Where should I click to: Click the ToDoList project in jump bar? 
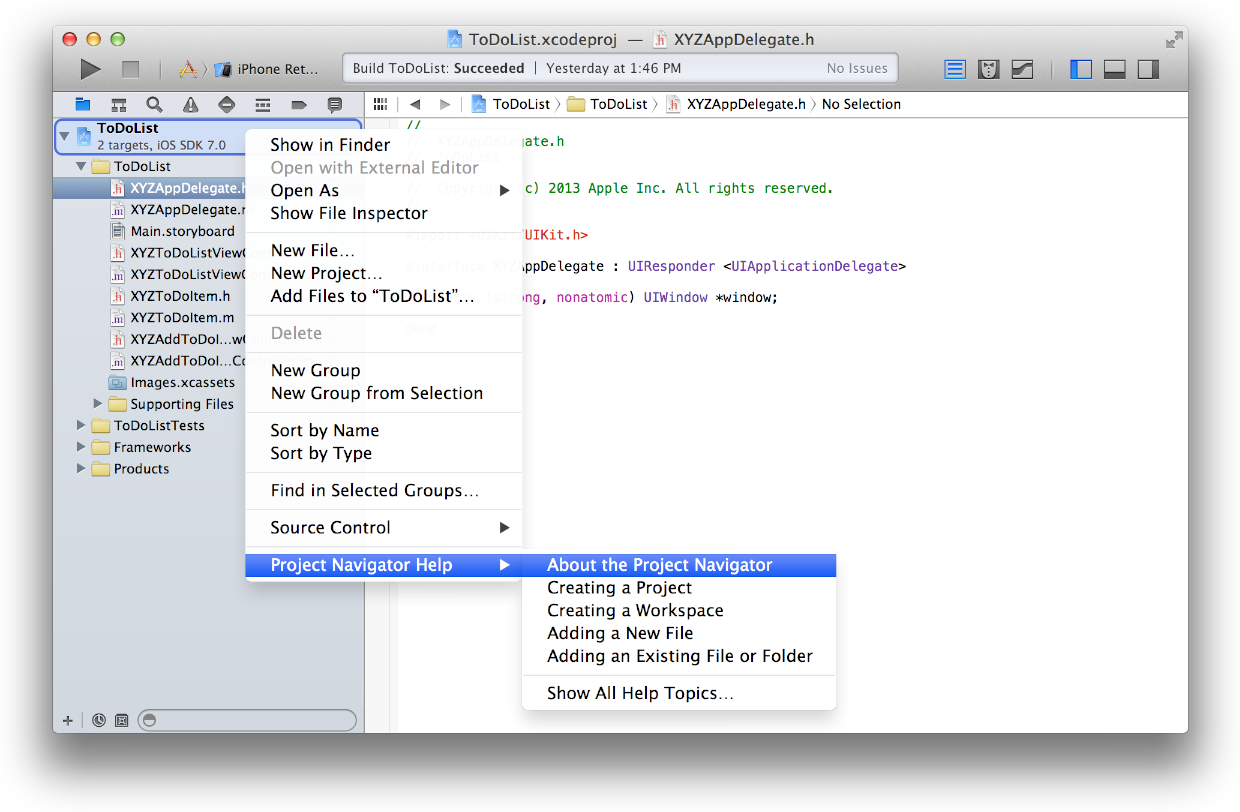511,104
